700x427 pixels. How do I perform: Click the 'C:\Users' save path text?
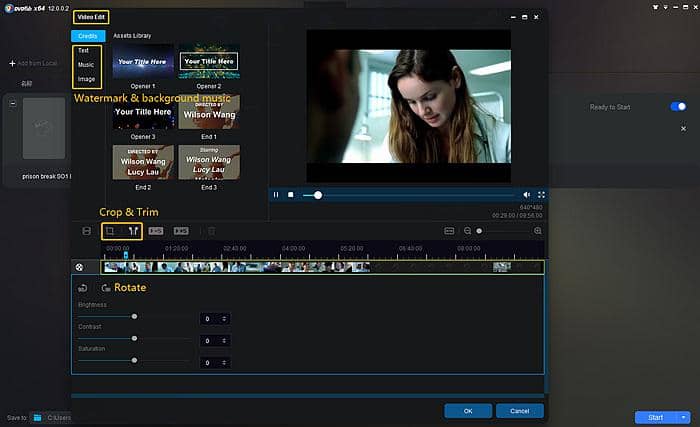click(59, 418)
